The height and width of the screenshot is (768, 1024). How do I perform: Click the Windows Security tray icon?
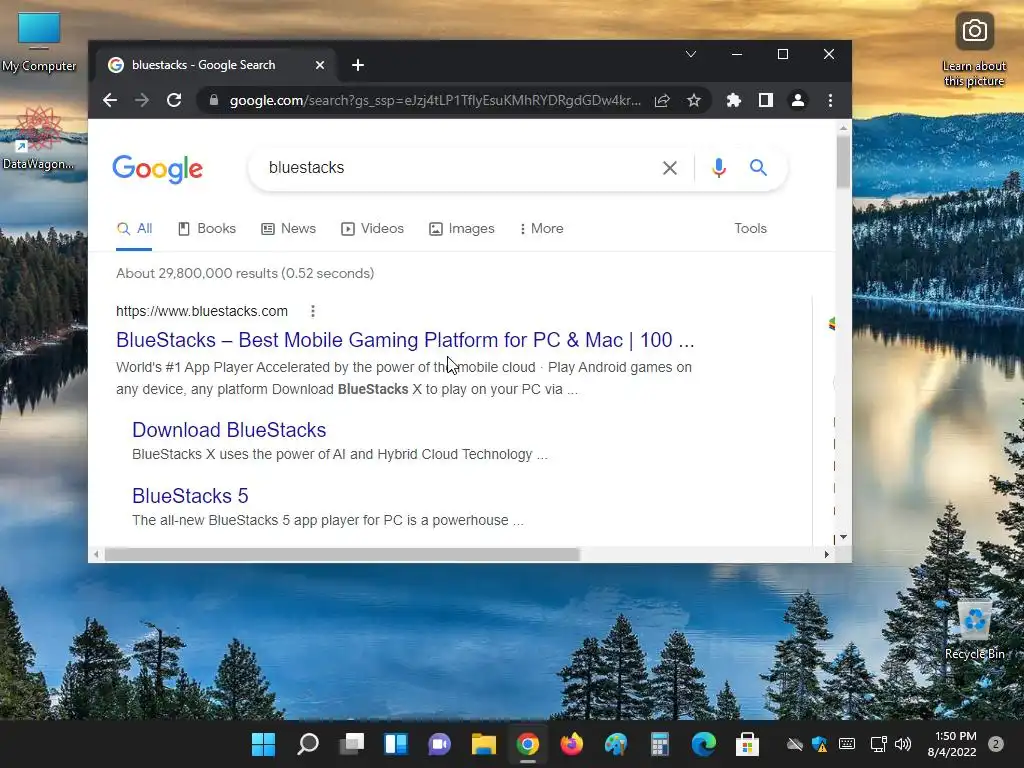pyautogui.click(x=820, y=744)
